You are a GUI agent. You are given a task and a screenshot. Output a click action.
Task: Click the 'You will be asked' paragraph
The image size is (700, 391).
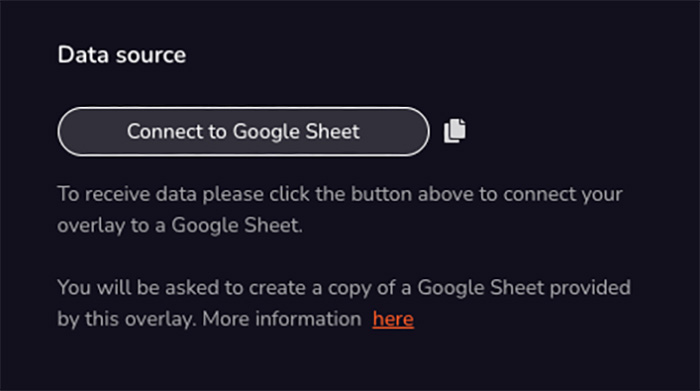[344, 304]
